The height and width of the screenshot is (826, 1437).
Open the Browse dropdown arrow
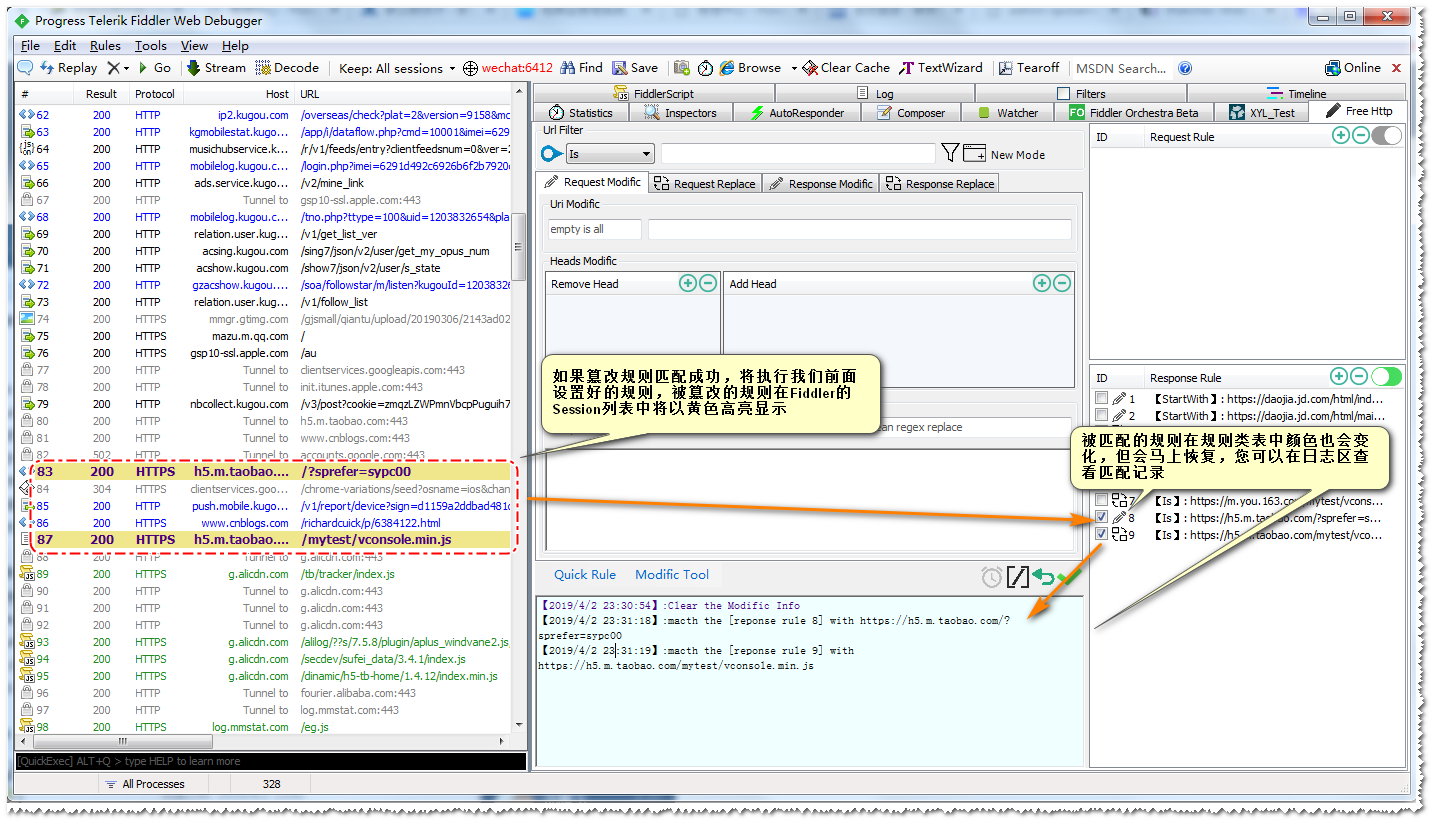[794, 69]
